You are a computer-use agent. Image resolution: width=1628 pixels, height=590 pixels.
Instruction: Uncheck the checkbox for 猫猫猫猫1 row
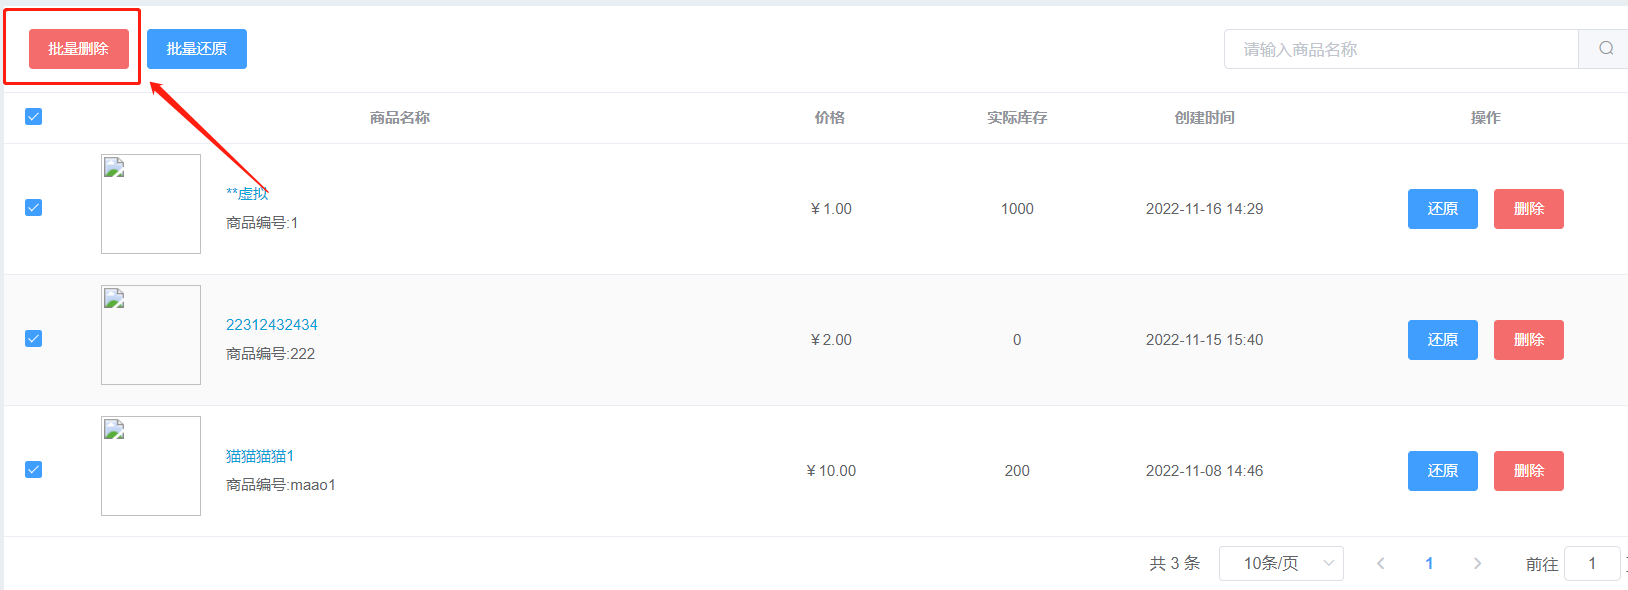click(x=33, y=469)
